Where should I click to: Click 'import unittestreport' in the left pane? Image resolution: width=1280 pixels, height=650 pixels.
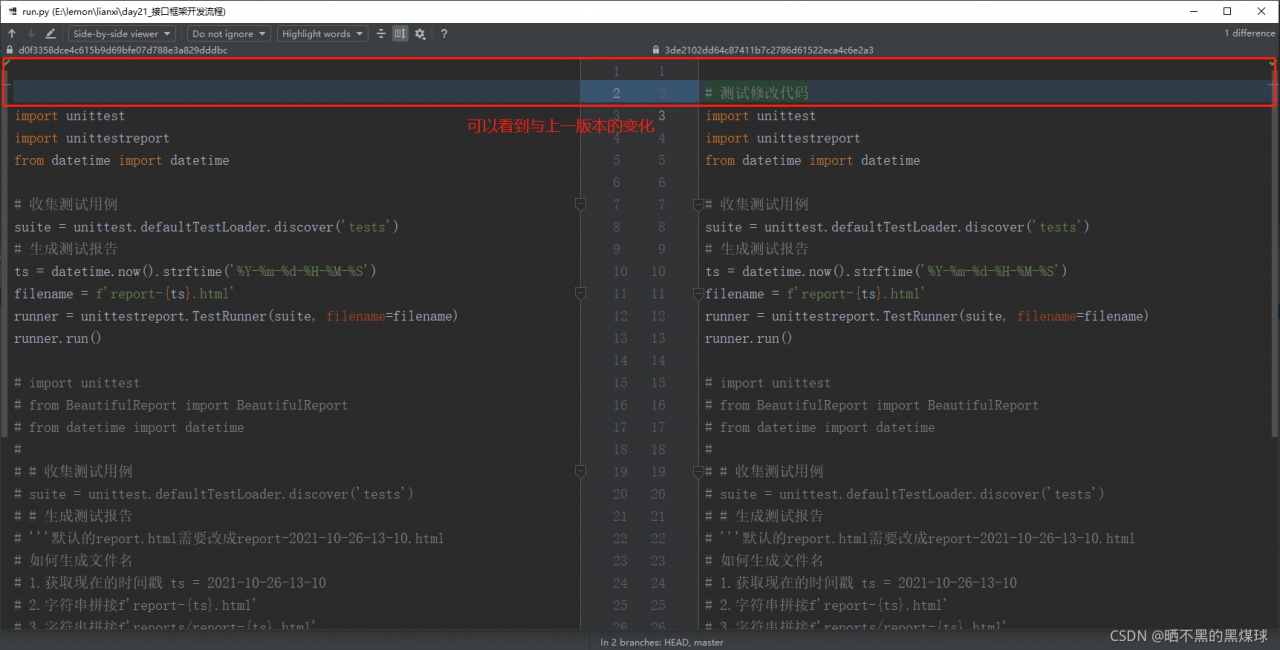tap(92, 138)
